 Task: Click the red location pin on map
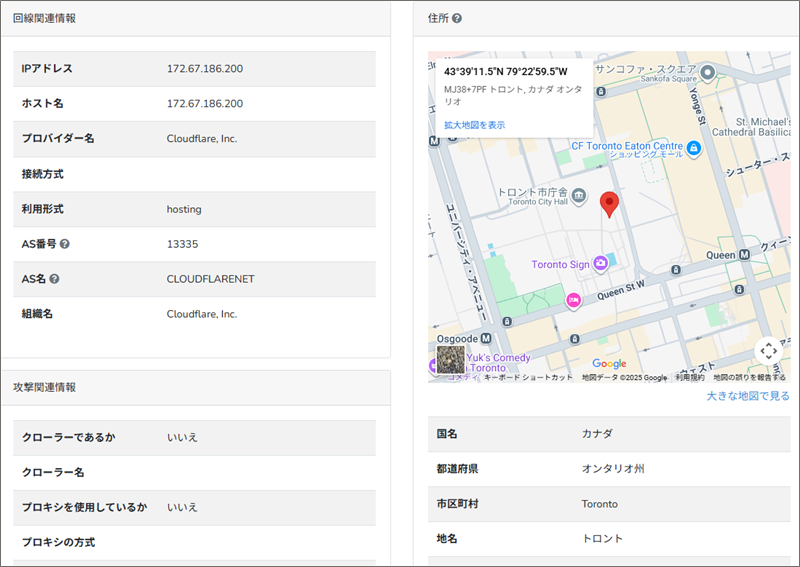609,204
